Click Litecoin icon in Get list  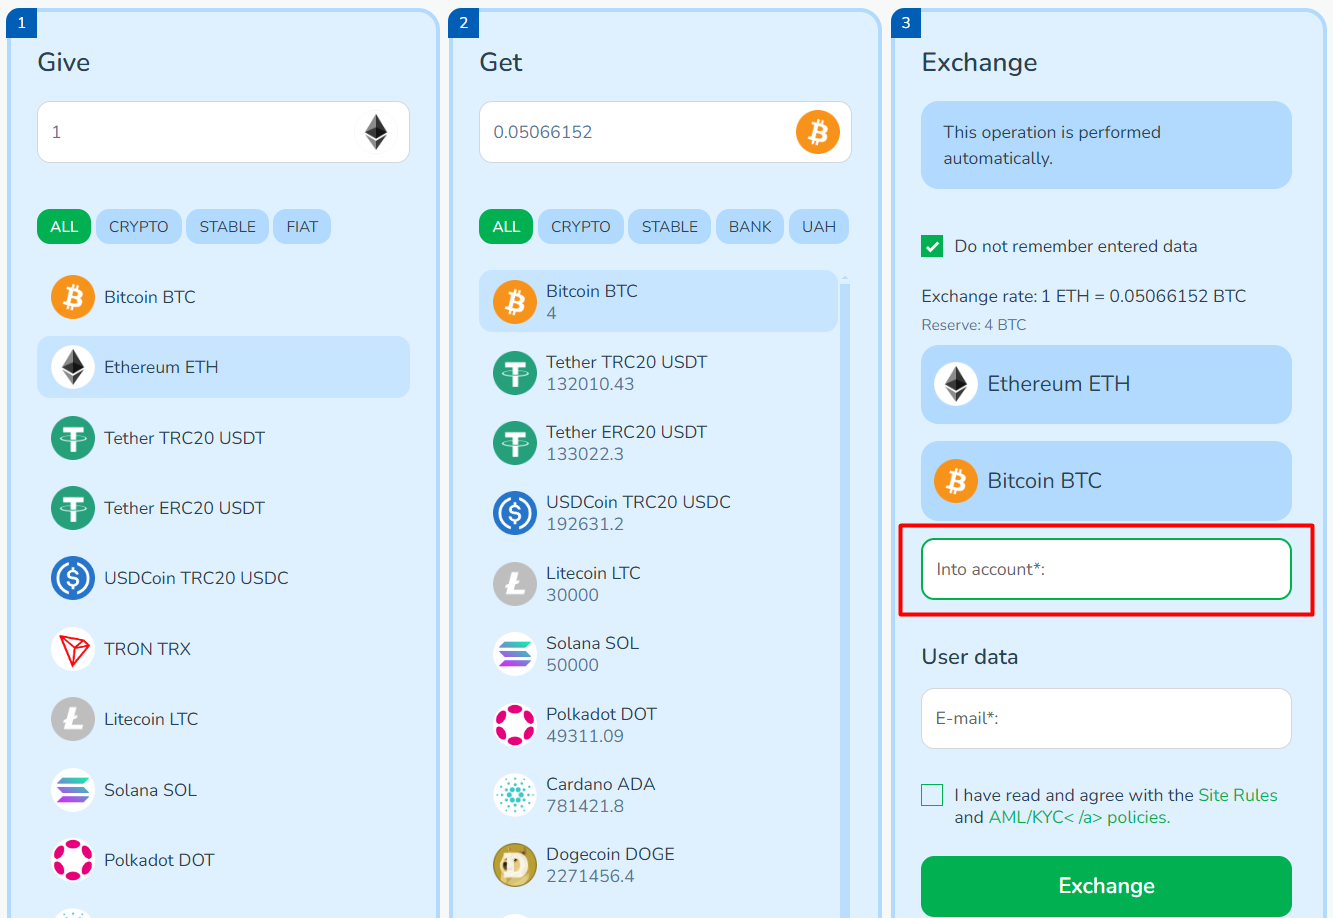(x=515, y=584)
